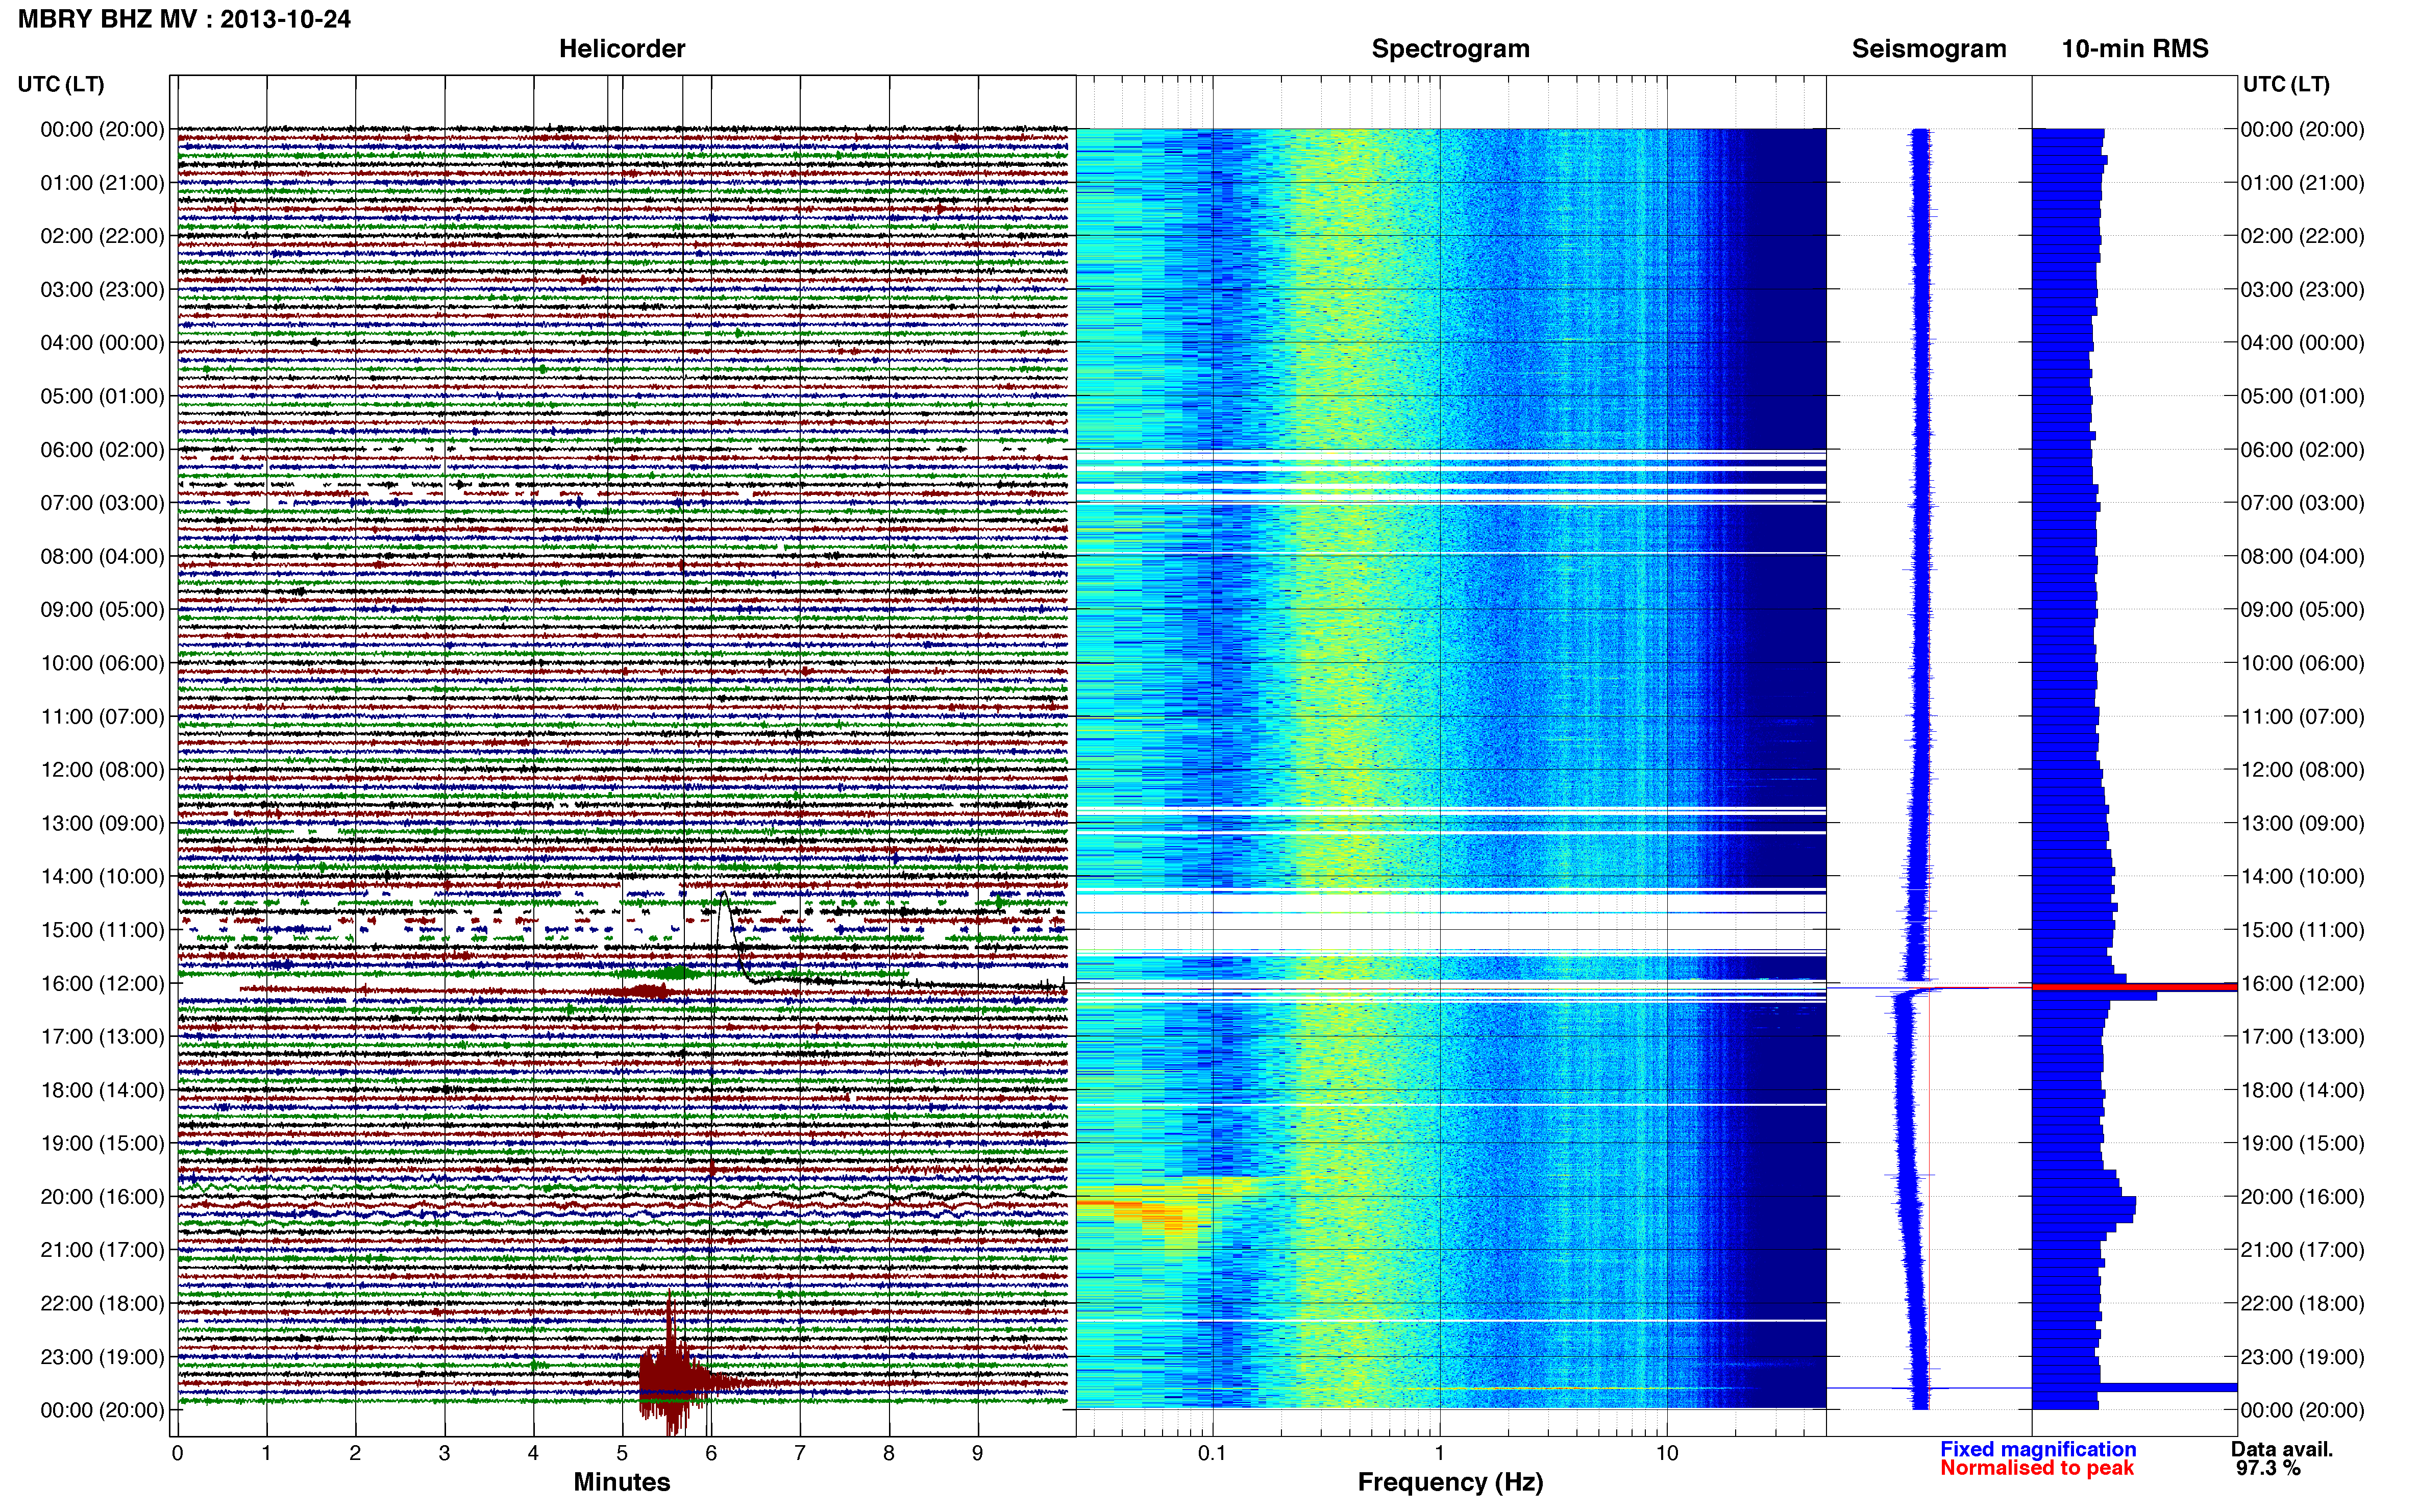Click left-axis time label '16:00 (12:00)'
The image size is (2419, 1512).
(102, 984)
